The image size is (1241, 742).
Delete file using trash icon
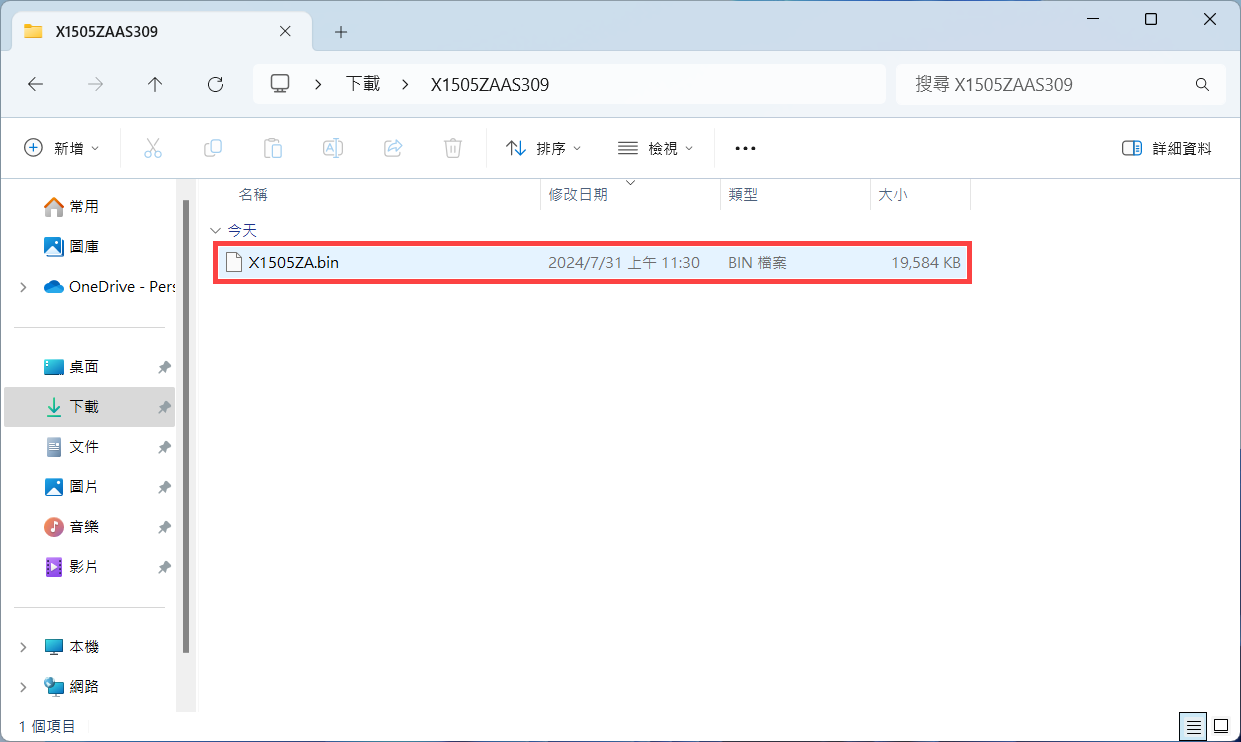click(x=452, y=147)
